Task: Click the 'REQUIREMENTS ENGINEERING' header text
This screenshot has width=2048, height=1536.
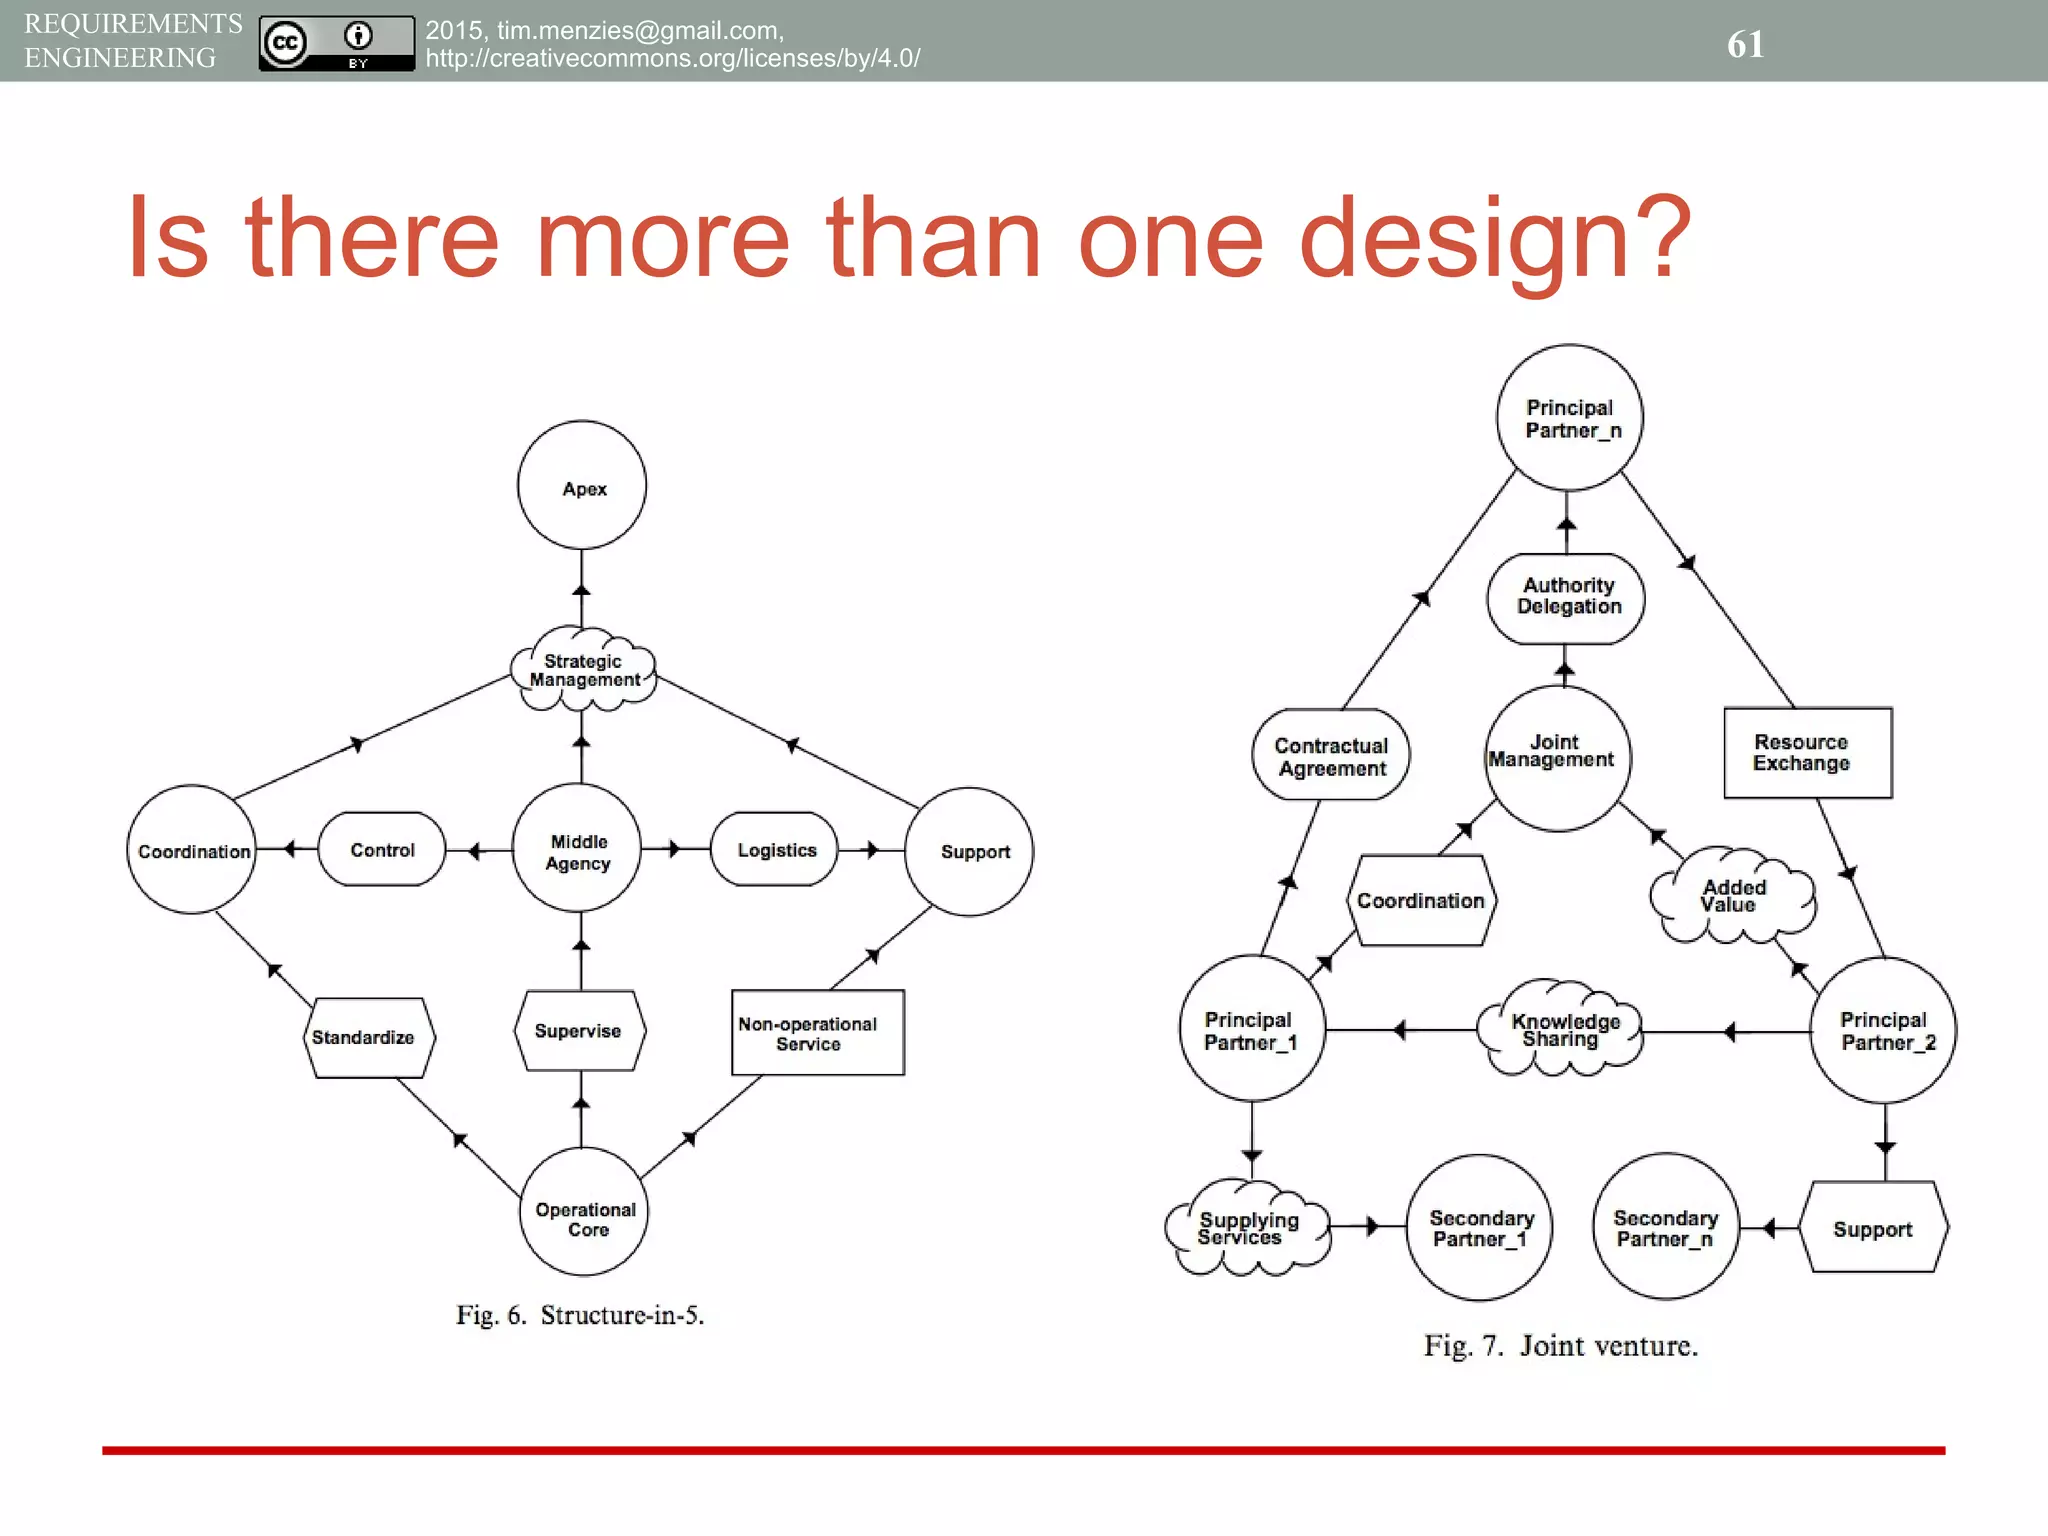Action: click(x=133, y=40)
